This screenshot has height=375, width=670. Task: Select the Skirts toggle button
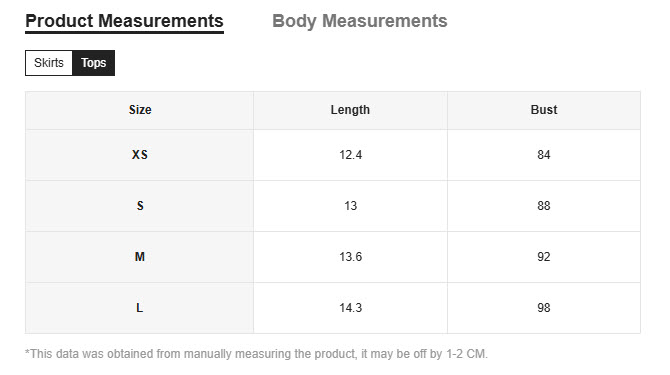[x=49, y=63]
